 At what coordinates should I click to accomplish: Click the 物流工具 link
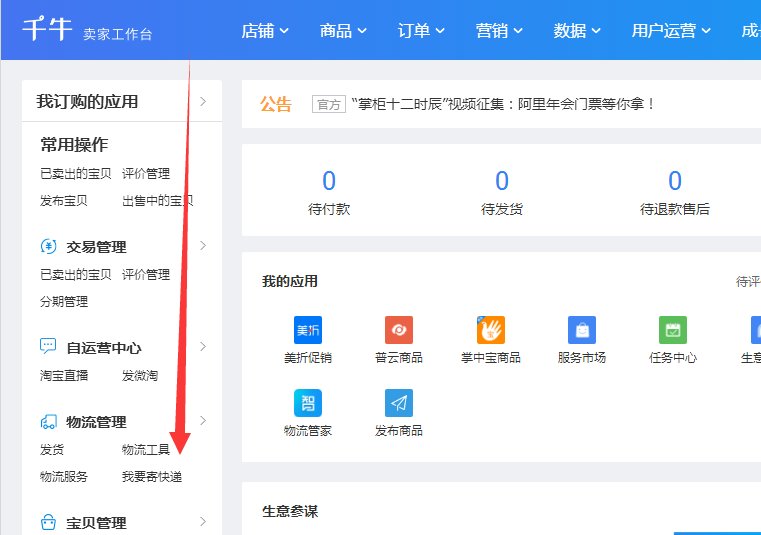(x=146, y=450)
